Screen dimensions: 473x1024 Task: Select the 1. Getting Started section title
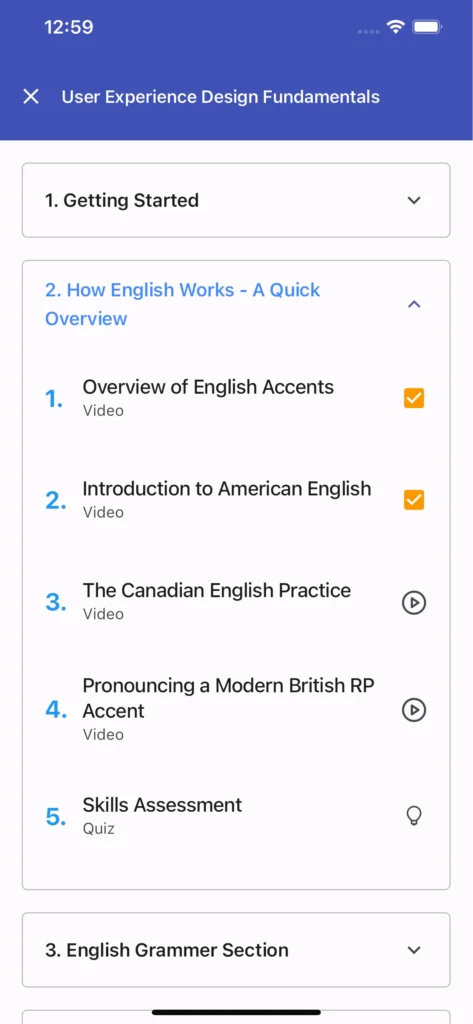click(x=122, y=200)
